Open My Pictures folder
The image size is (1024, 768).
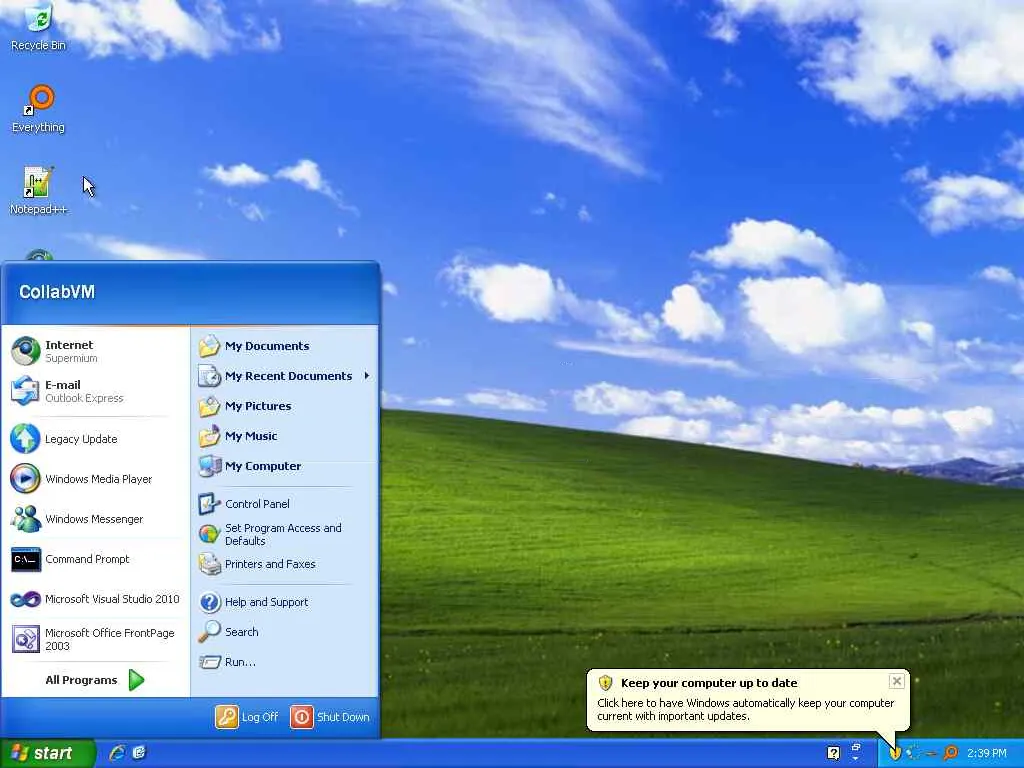tap(284, 406)
